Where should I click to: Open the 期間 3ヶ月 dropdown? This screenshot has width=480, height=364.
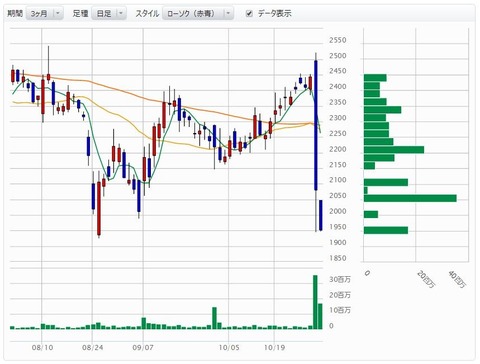(44, 14)
